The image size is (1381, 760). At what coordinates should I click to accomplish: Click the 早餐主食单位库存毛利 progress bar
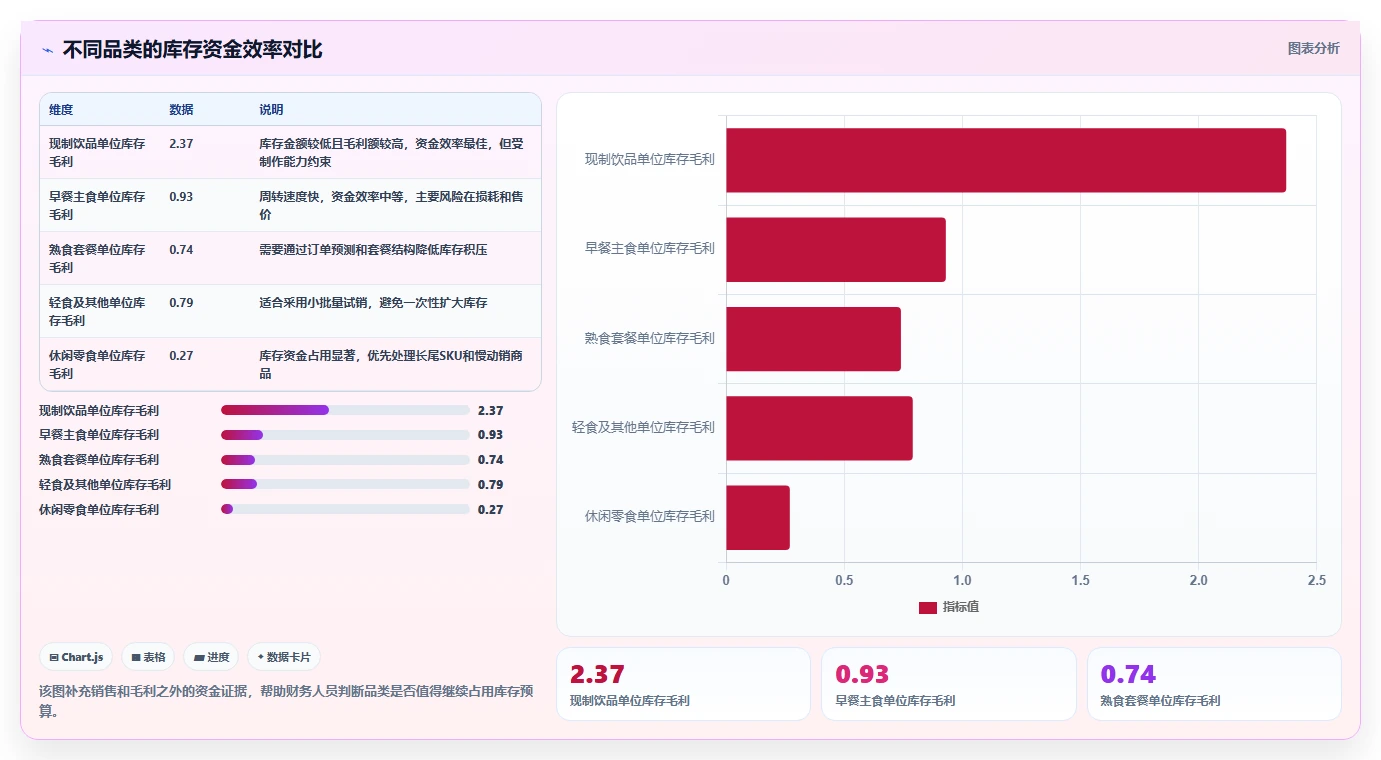[x=345, y=435]
